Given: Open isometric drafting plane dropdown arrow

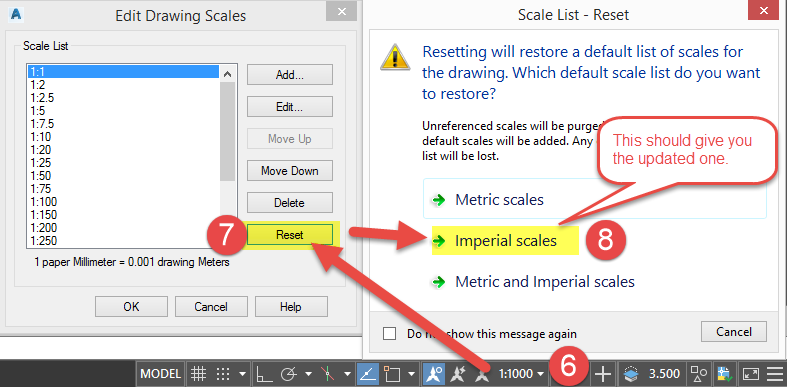Looking at the screenshot, I should pos(347,374).
